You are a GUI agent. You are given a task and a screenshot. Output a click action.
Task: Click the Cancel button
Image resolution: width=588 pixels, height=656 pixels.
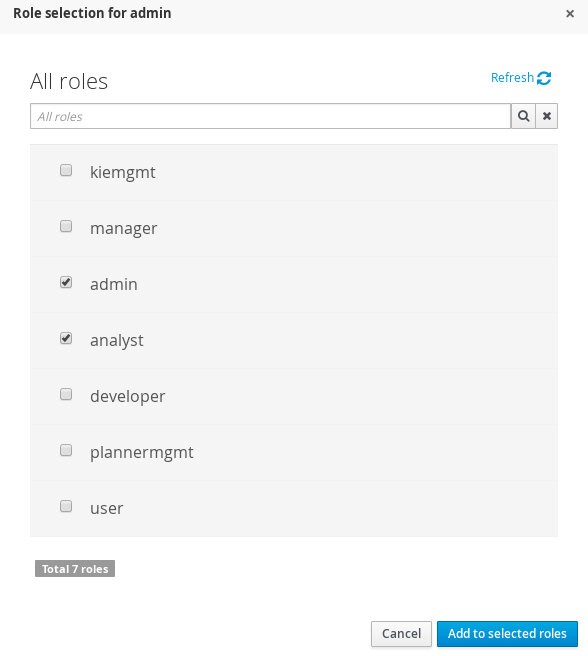tap(401, 633)
